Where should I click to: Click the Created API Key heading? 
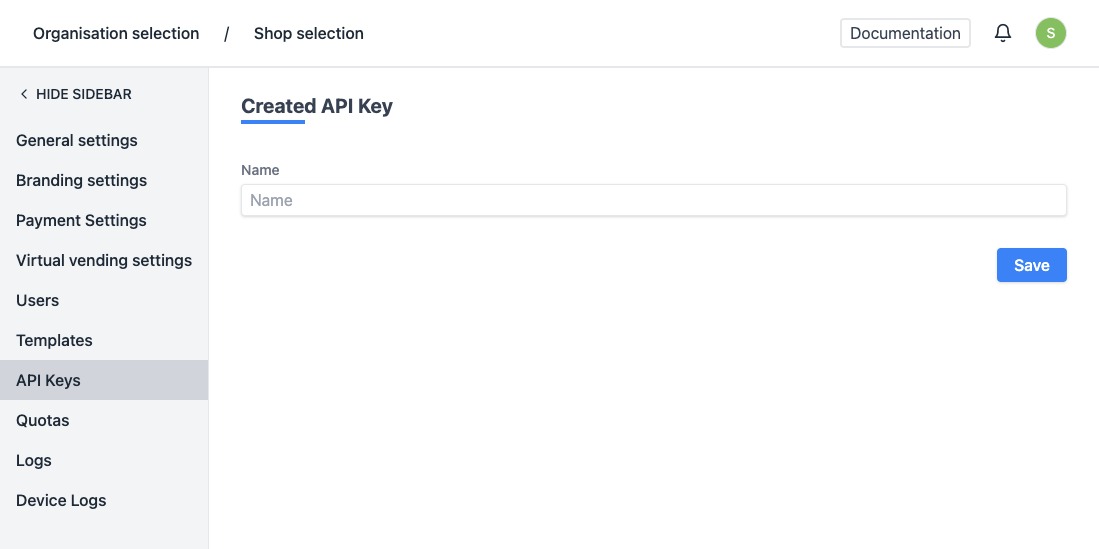tap(317, 106)
